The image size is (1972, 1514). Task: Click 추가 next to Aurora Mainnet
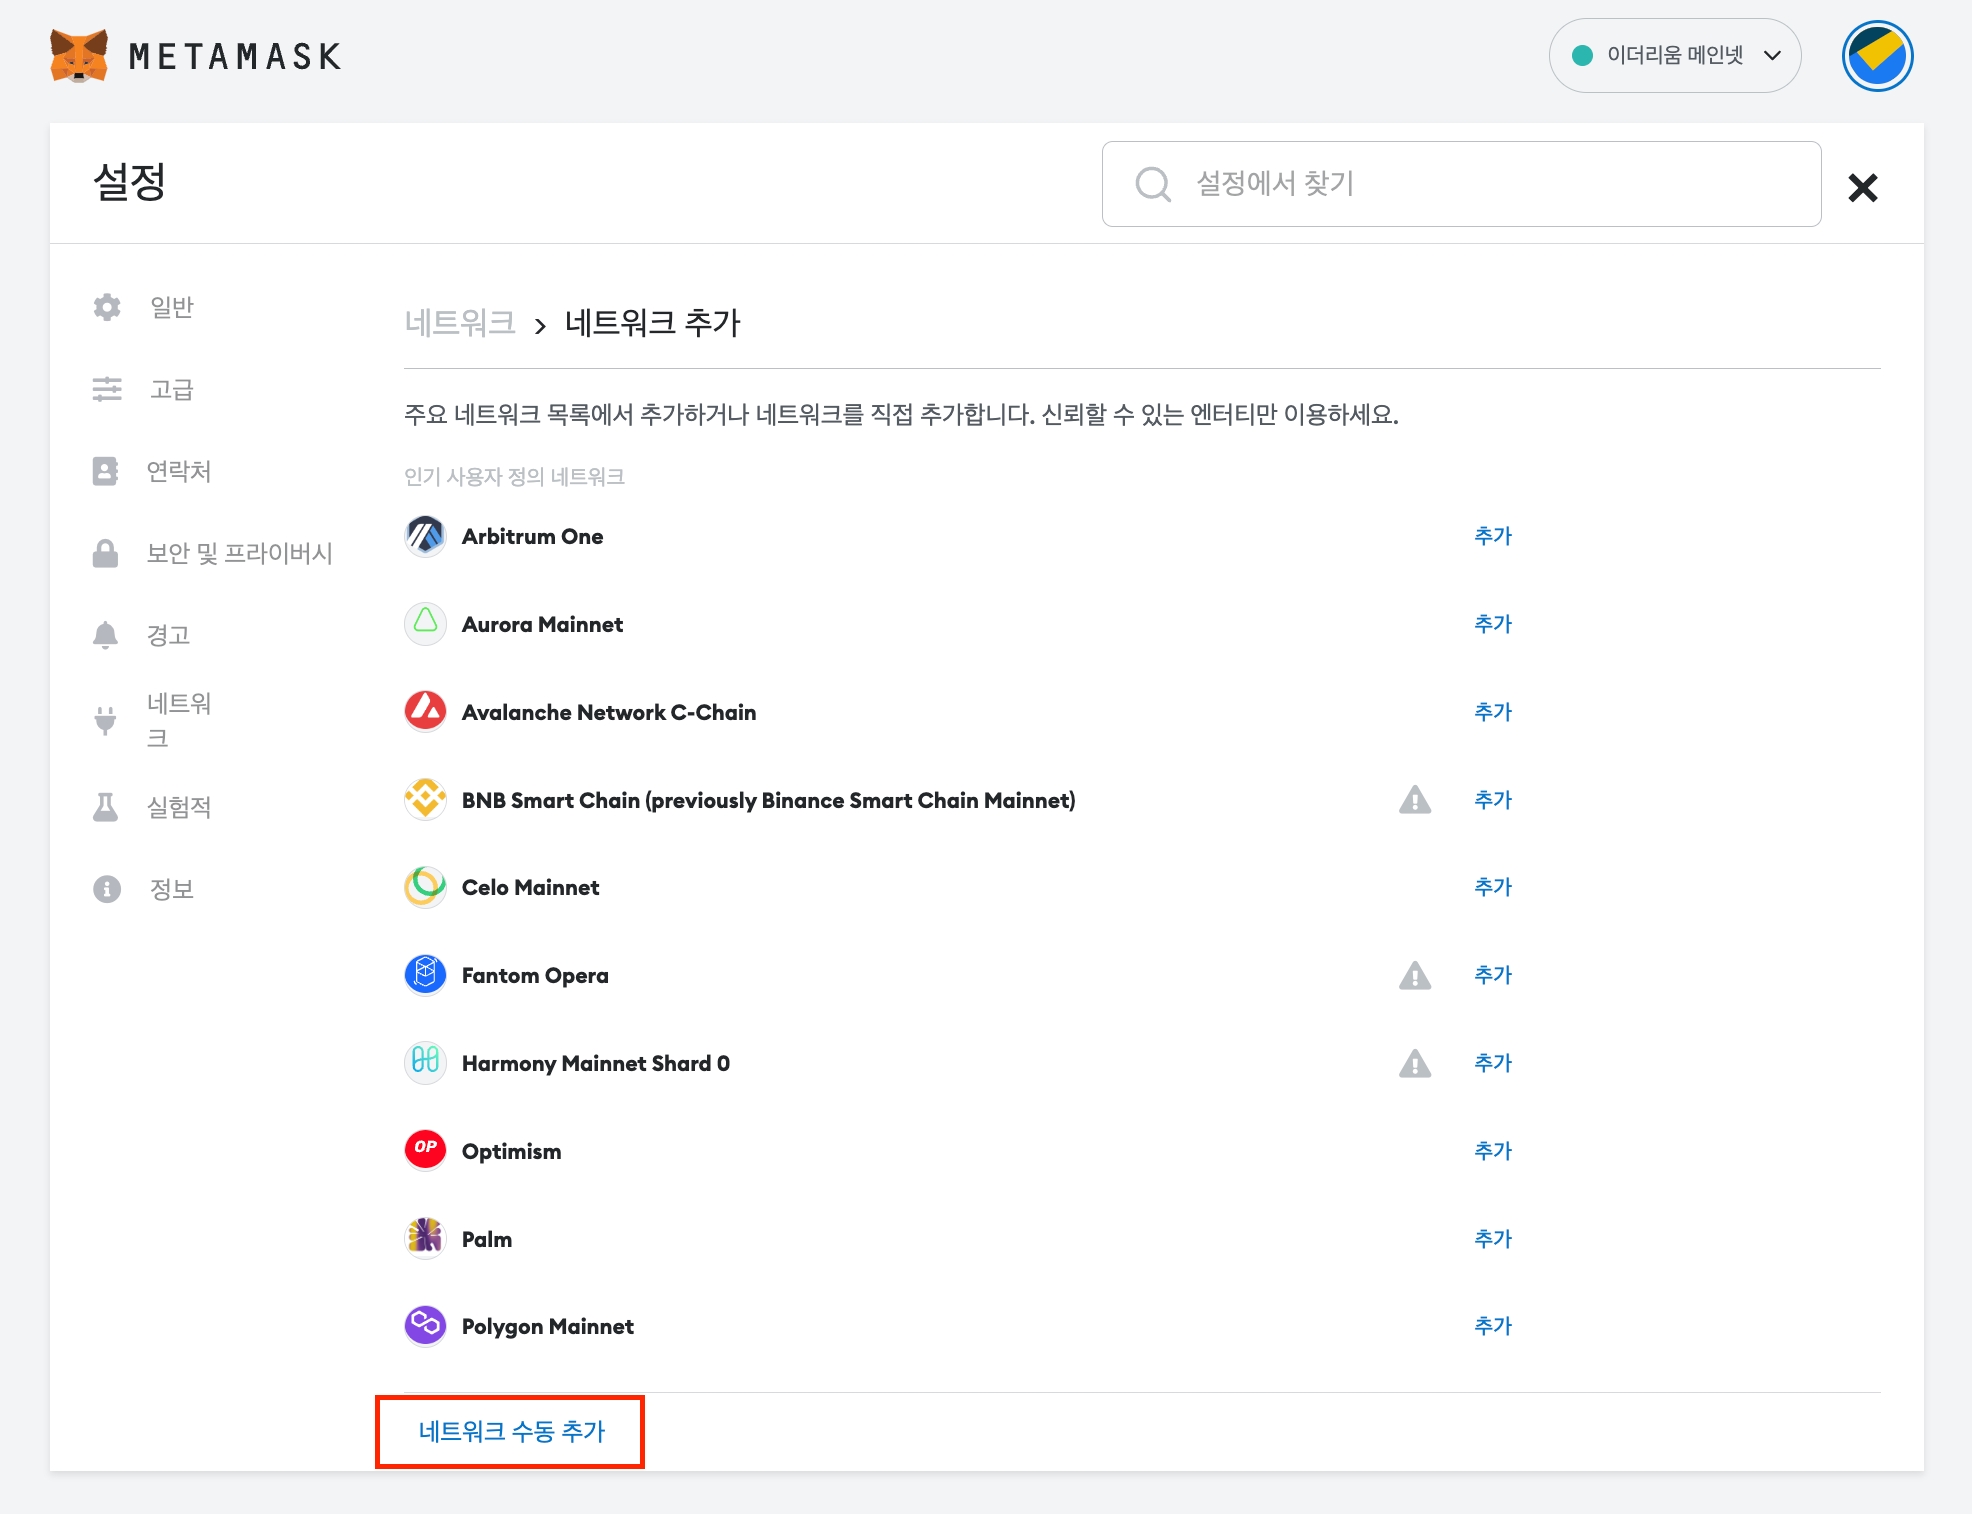pos(1492,624)
